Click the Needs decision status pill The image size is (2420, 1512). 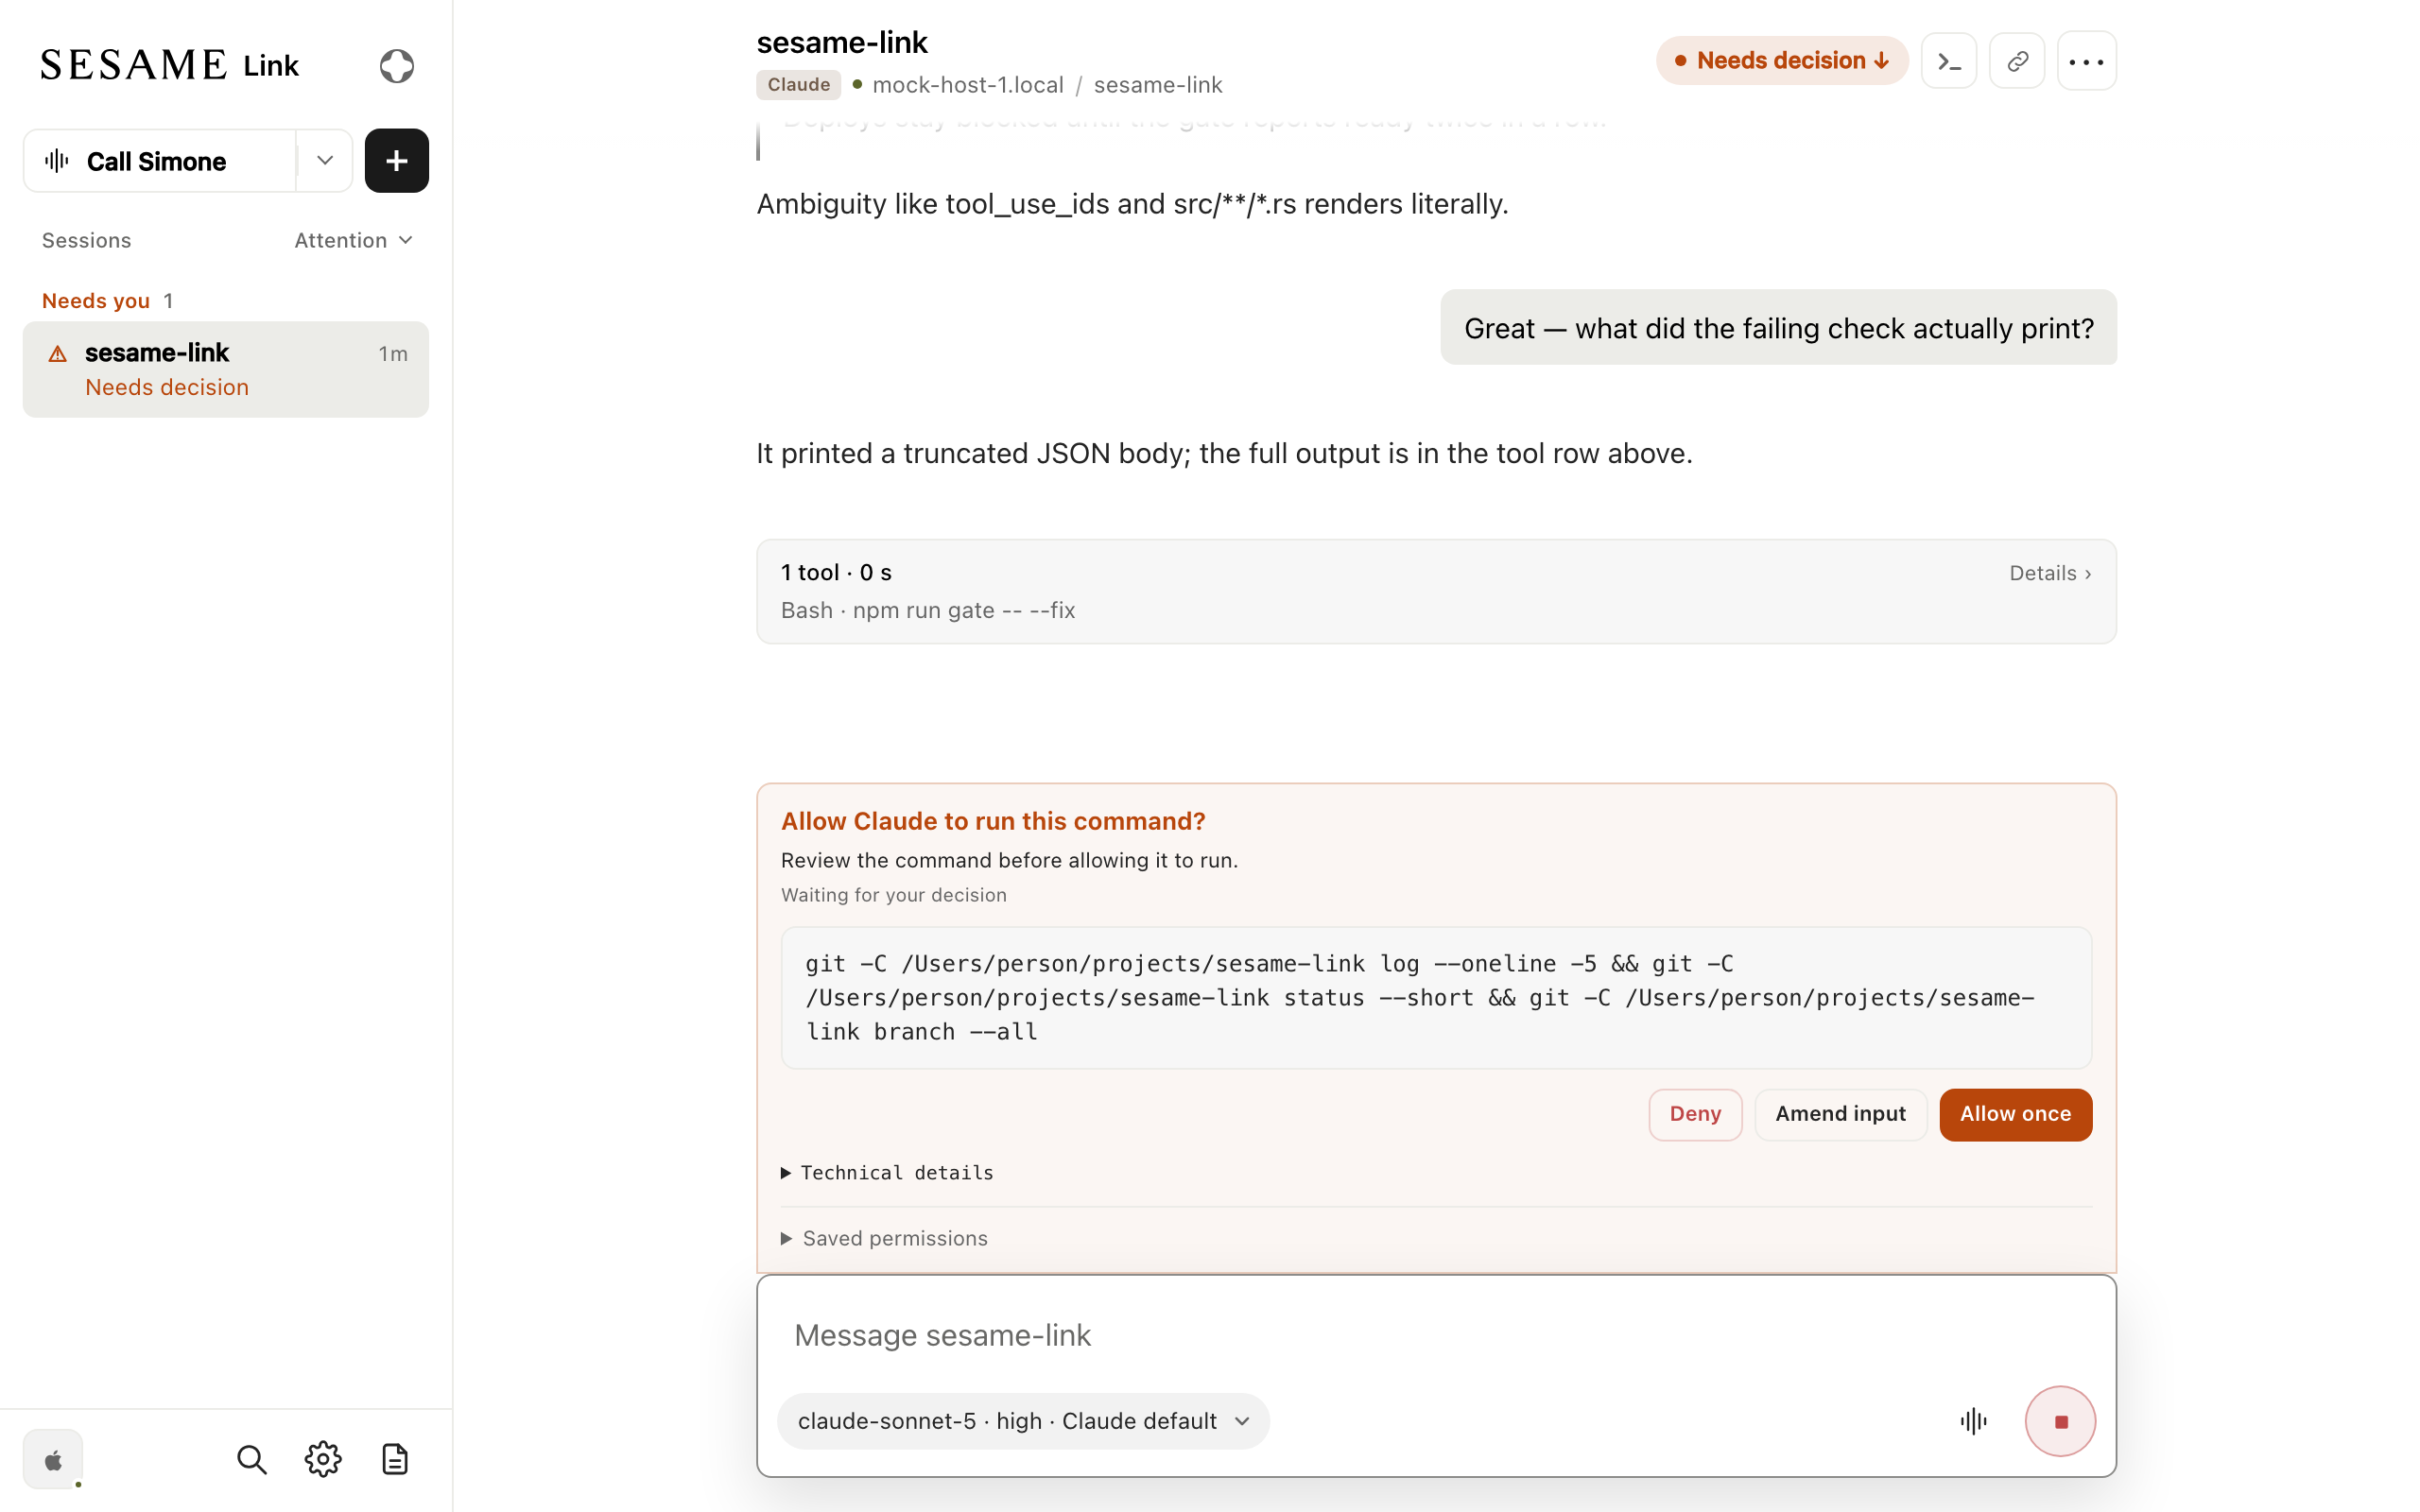[x=1781, y=61]
